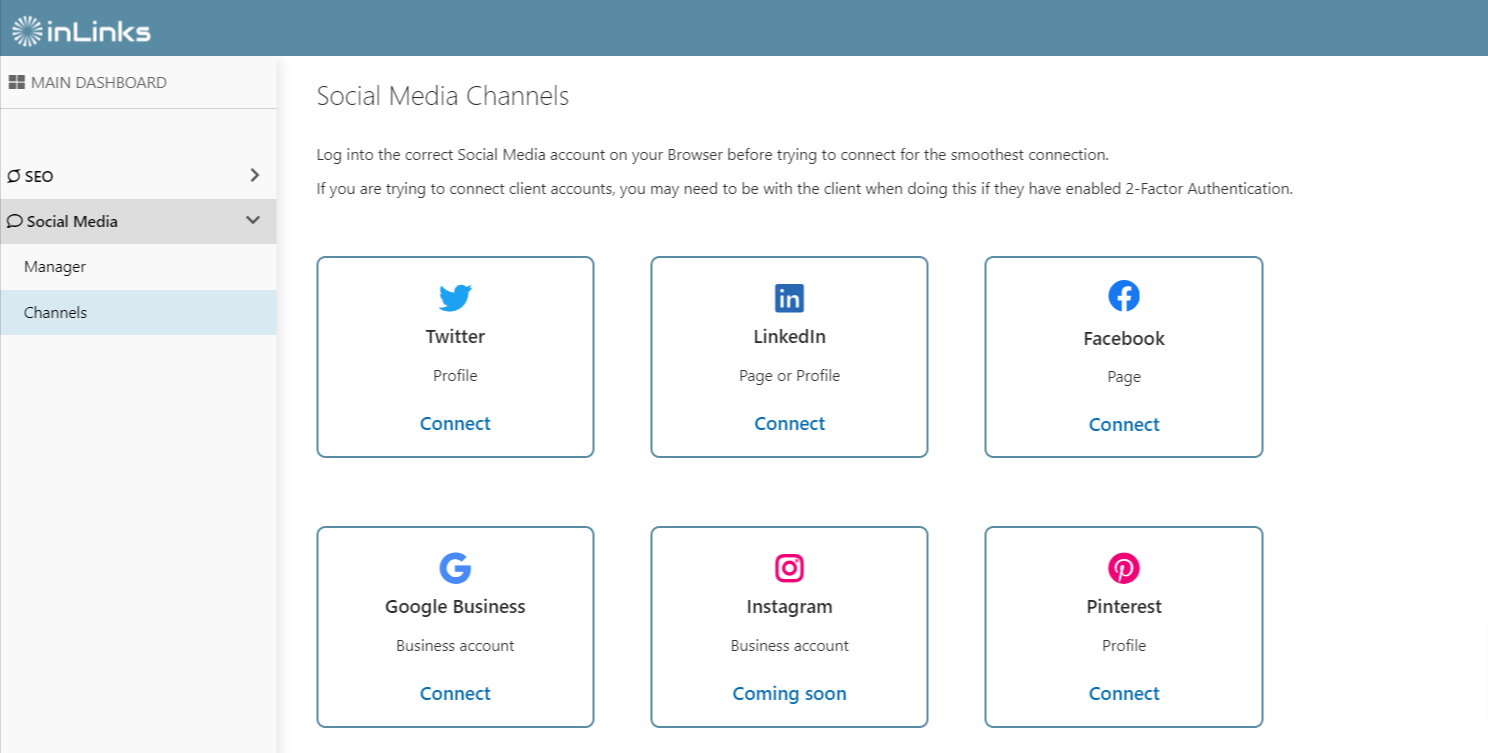Click the Instagram card title

tap(789, 606)
